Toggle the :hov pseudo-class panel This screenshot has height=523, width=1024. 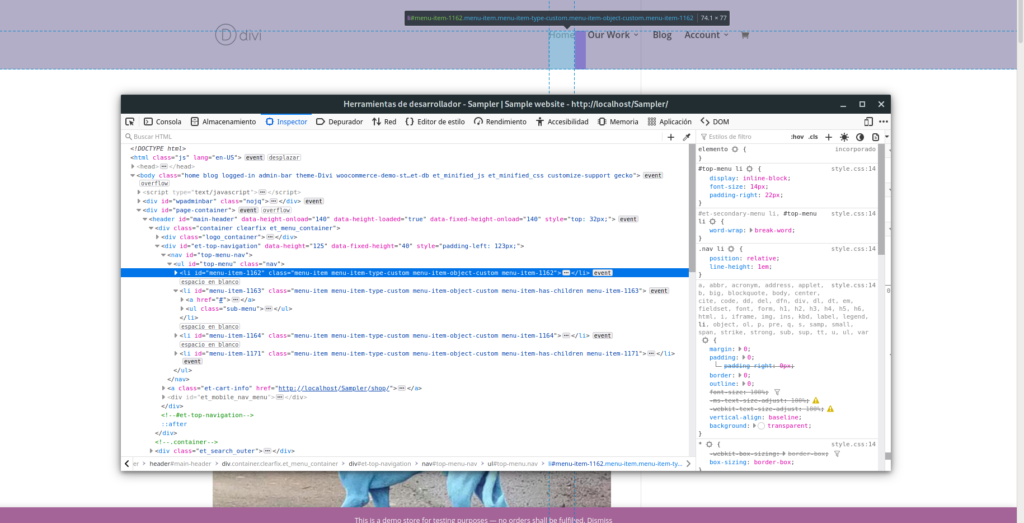tap(797, 137)
